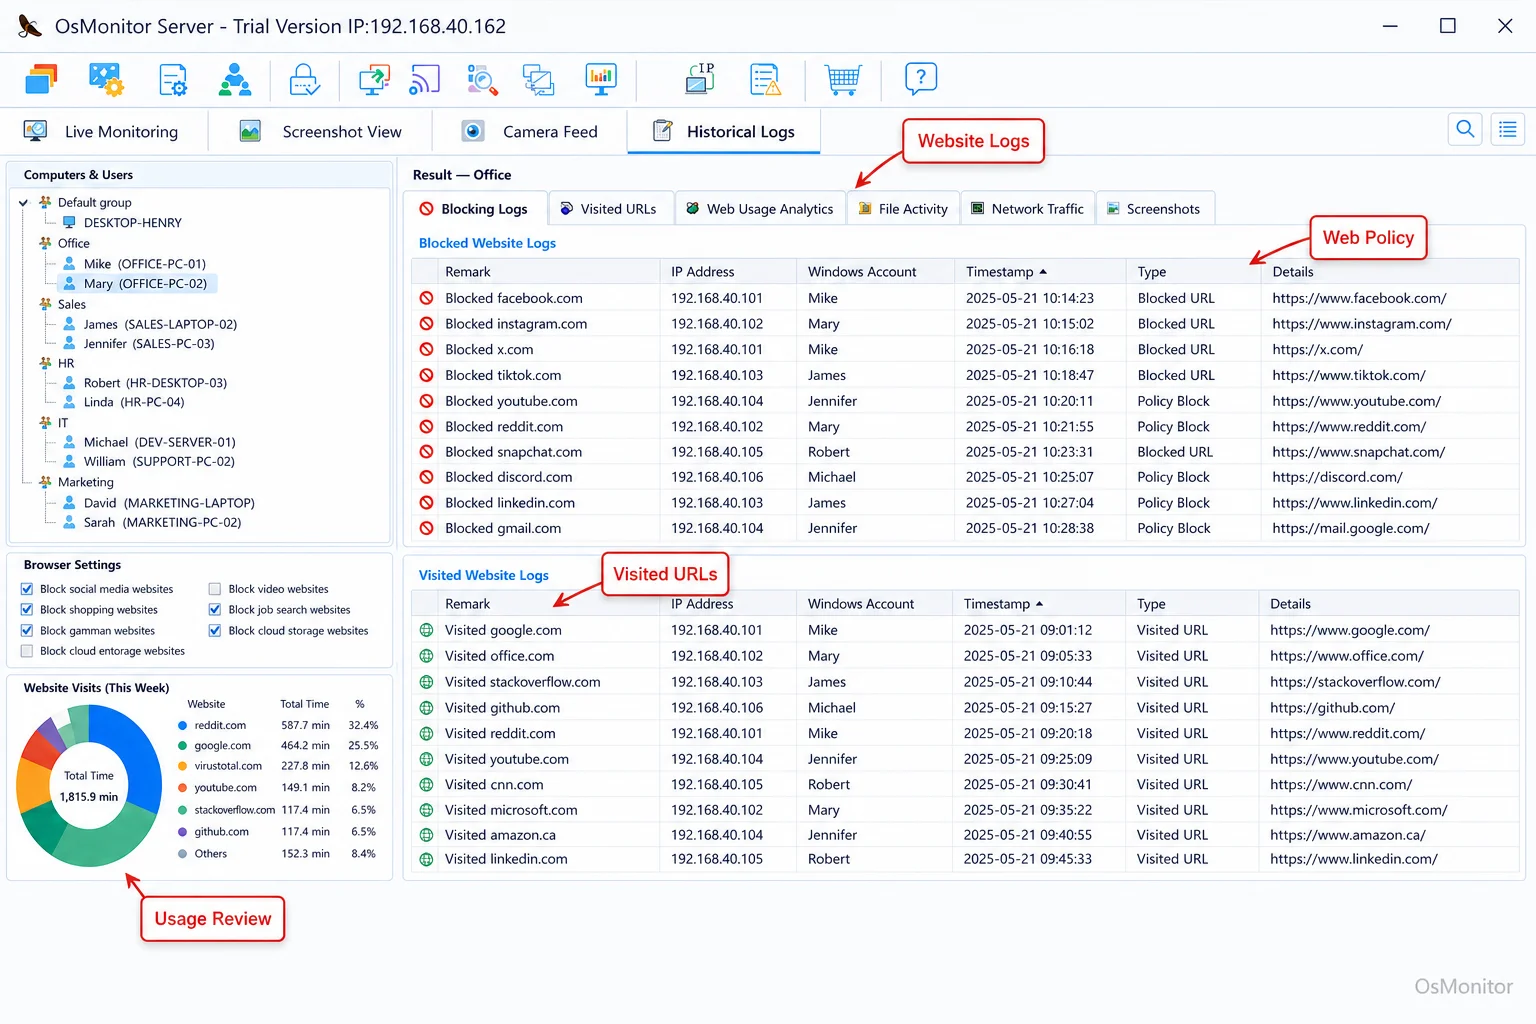Open the help question mark icon

(920, 78)
